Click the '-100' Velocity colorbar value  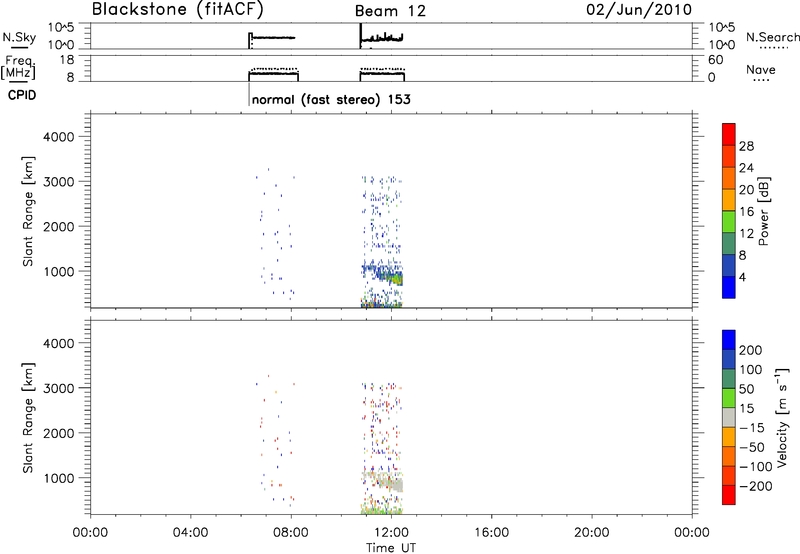[x=756, y=466]
